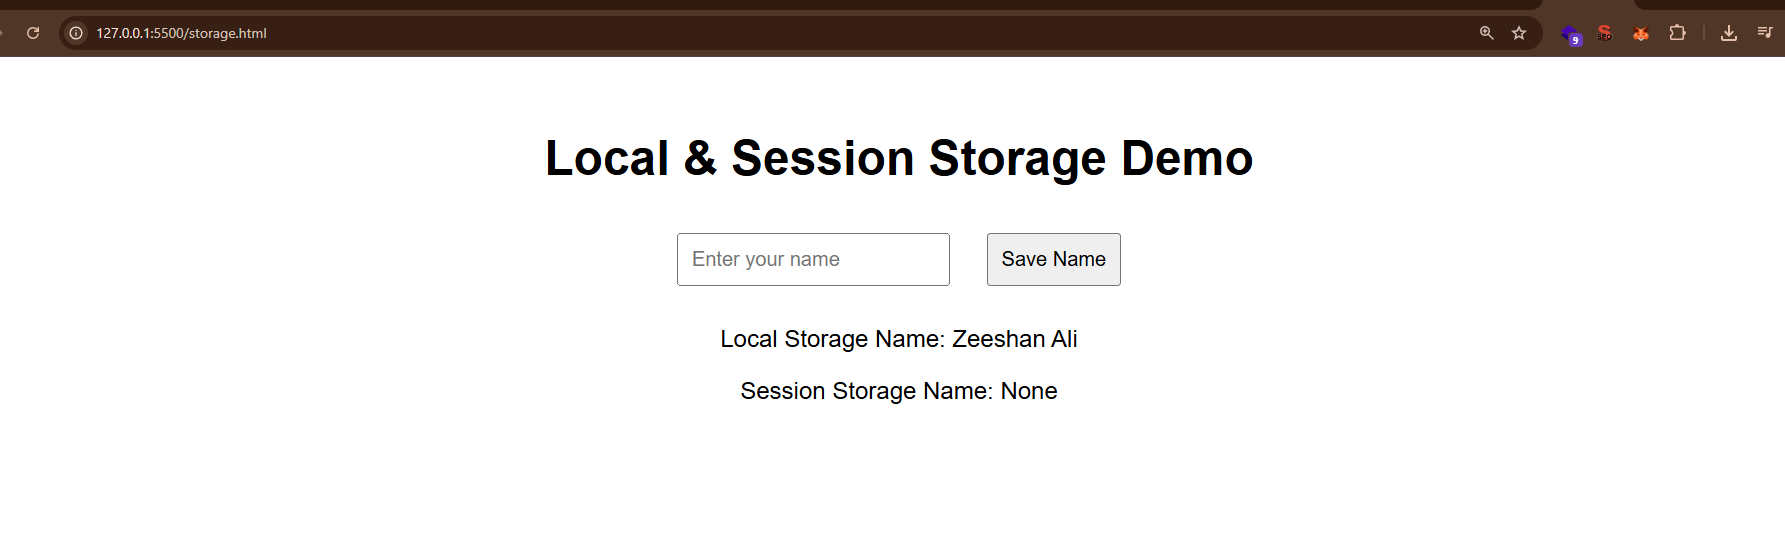Viewport: 1785px width, 542px height.
Task: Click the saved name 'Zeeshan Ali'
Action: [1014, 339]
